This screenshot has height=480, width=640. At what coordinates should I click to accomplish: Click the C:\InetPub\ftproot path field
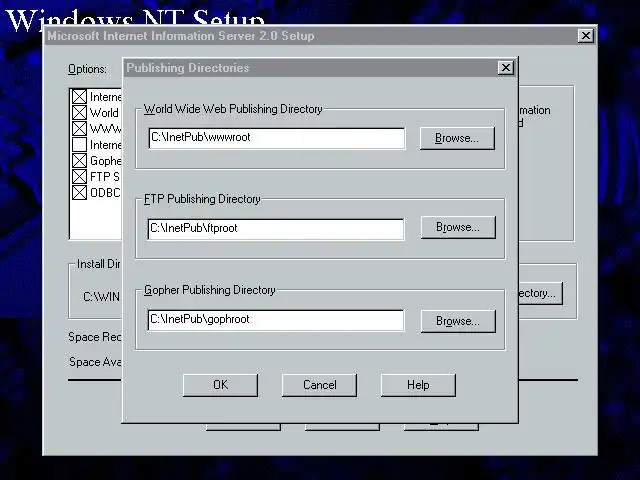276,229
